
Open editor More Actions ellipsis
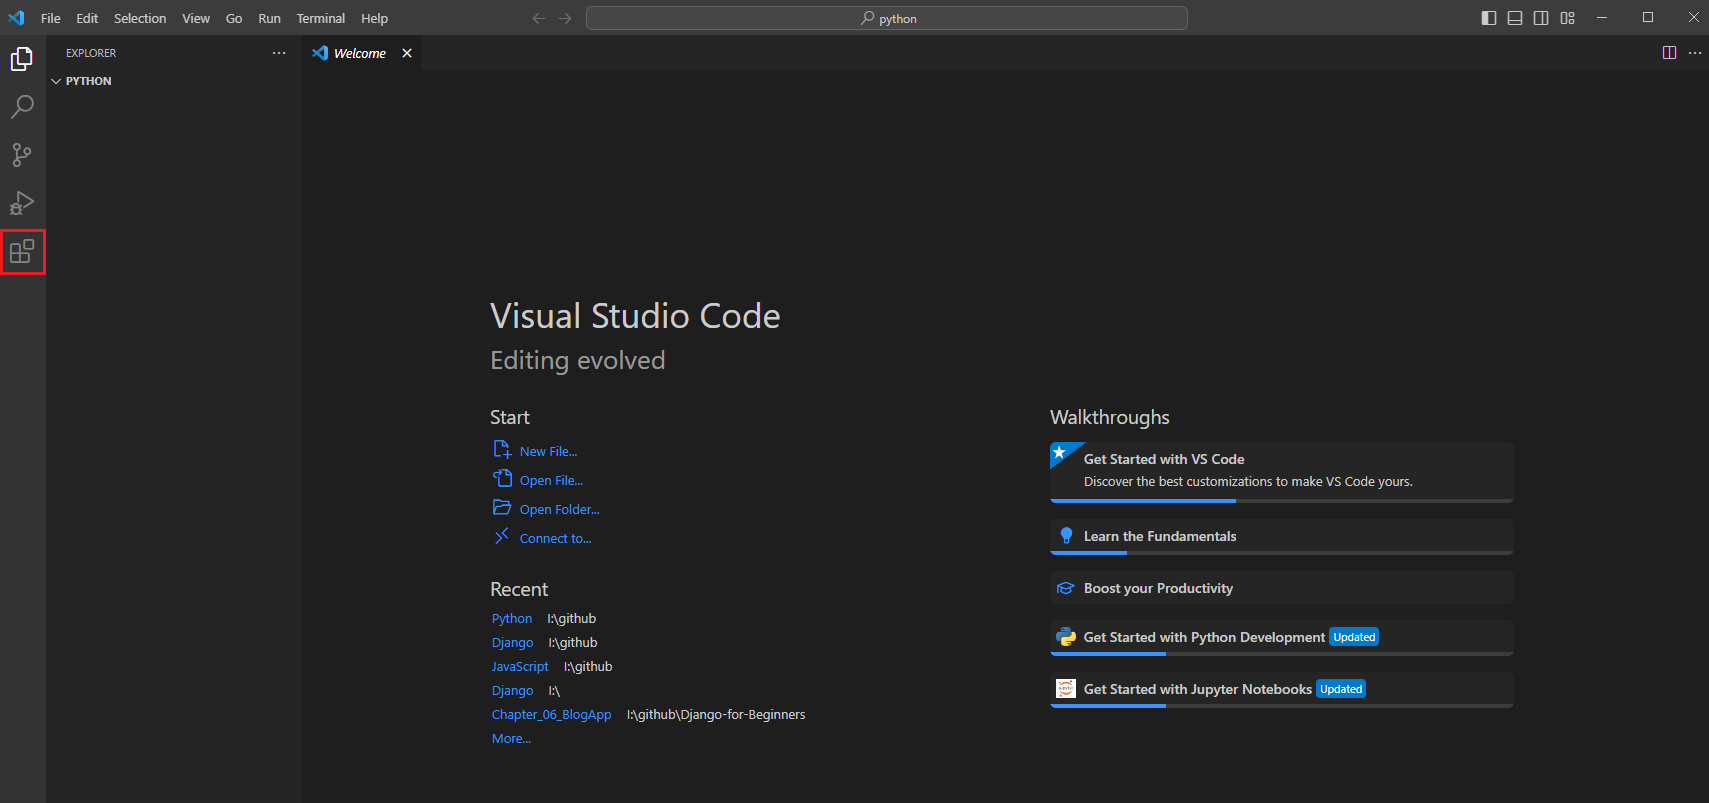click(1695, 53)
